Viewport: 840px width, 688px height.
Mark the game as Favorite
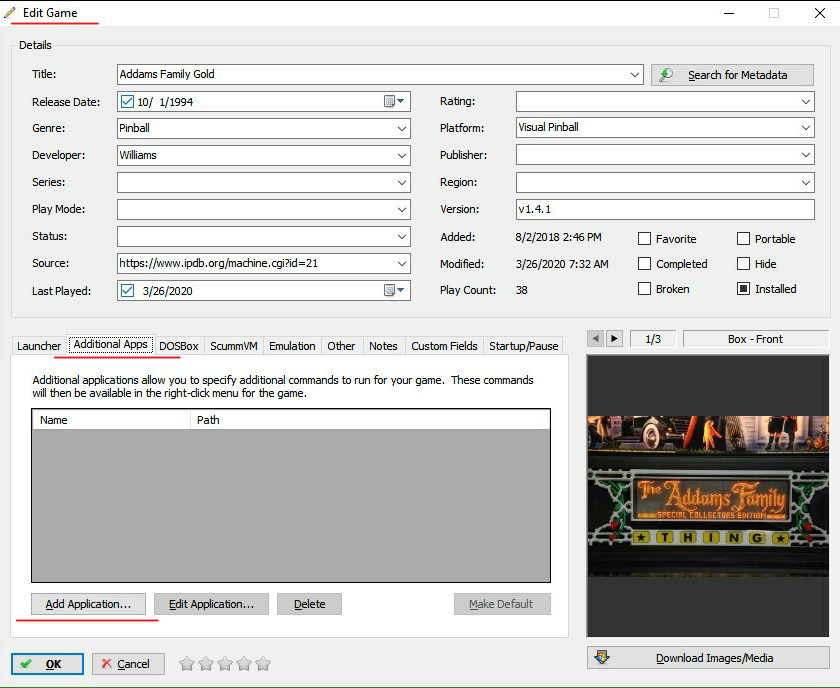[x=644, y=238]
